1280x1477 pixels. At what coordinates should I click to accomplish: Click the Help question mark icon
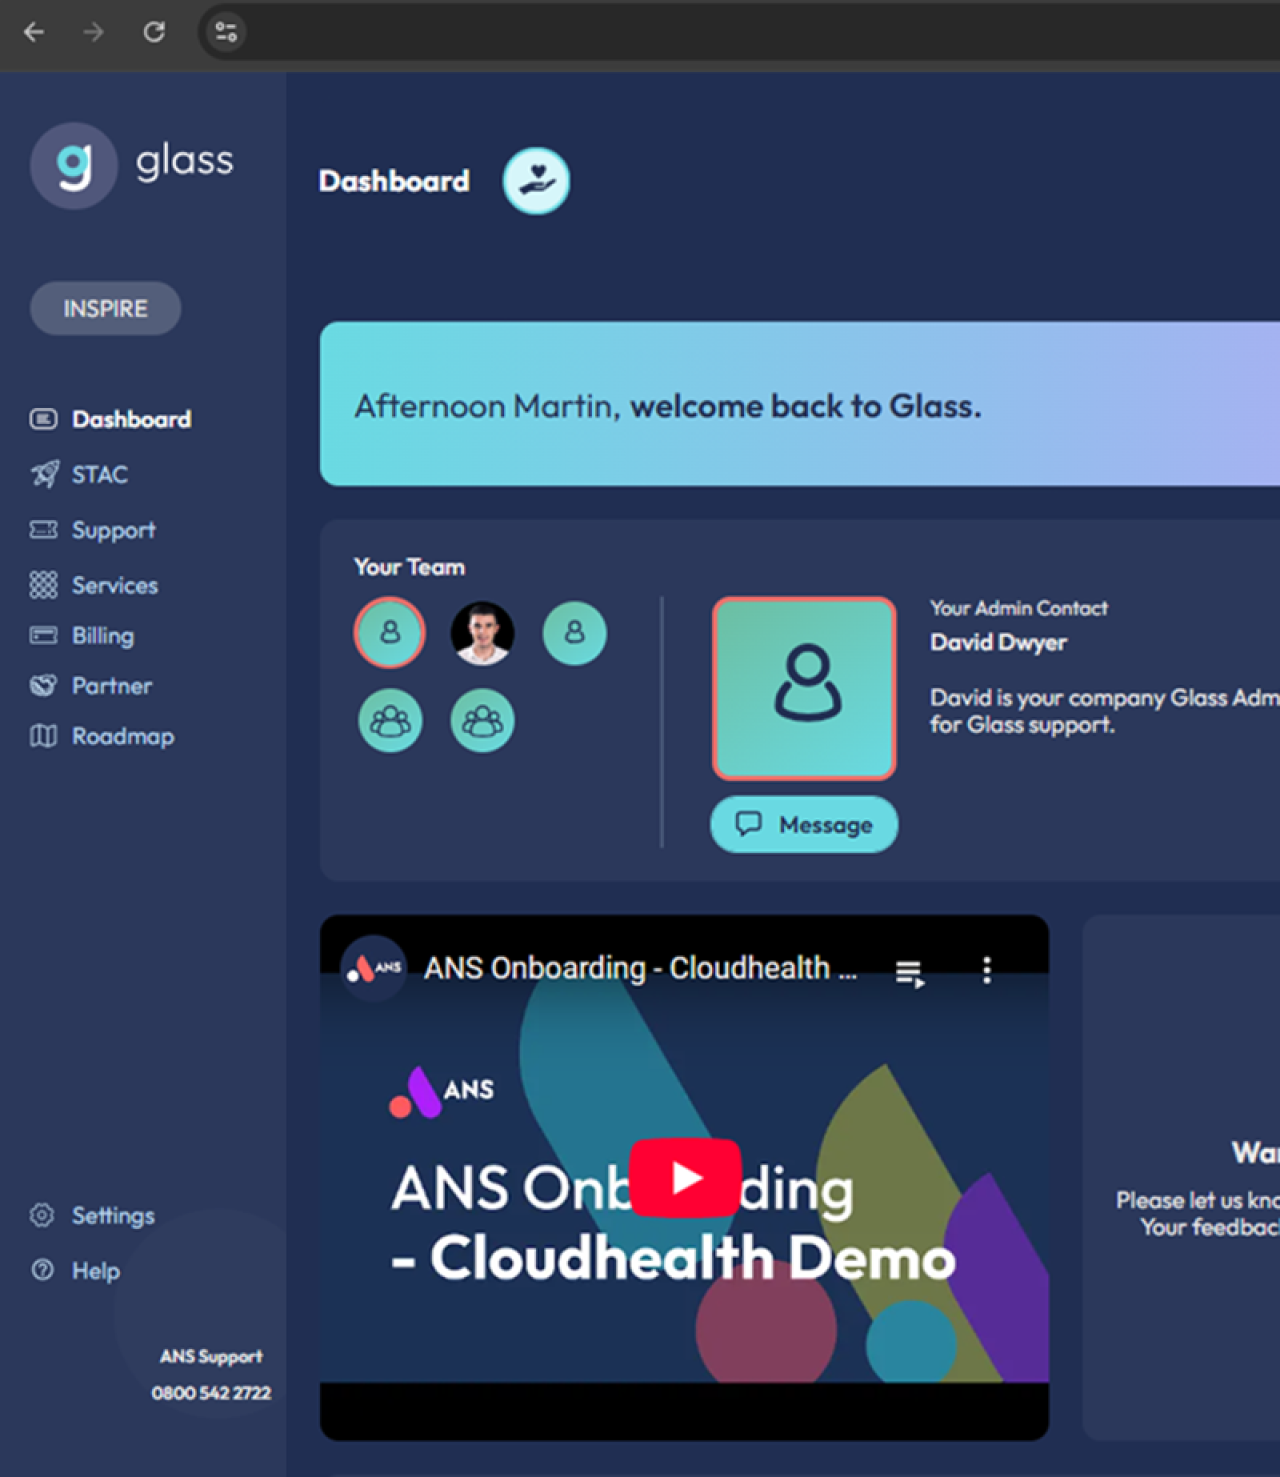coord(42,1270)
